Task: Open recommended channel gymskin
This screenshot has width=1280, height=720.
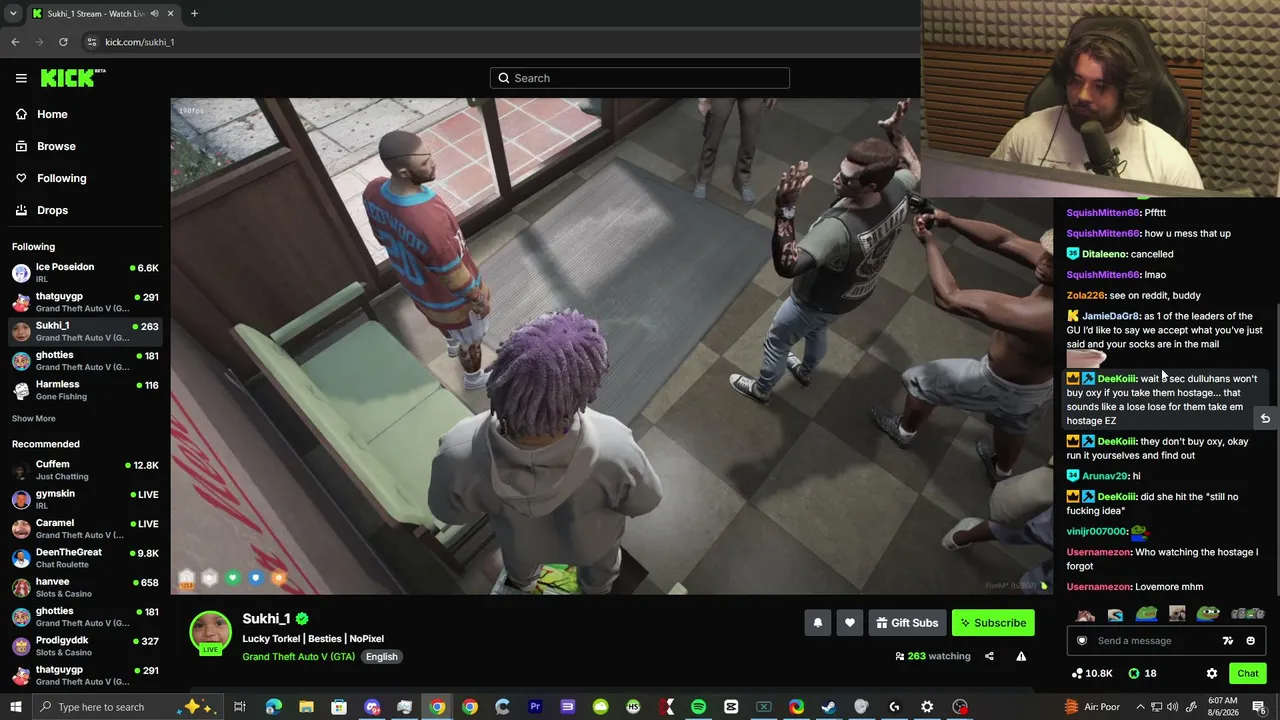Action: click(x=85, y=499)
